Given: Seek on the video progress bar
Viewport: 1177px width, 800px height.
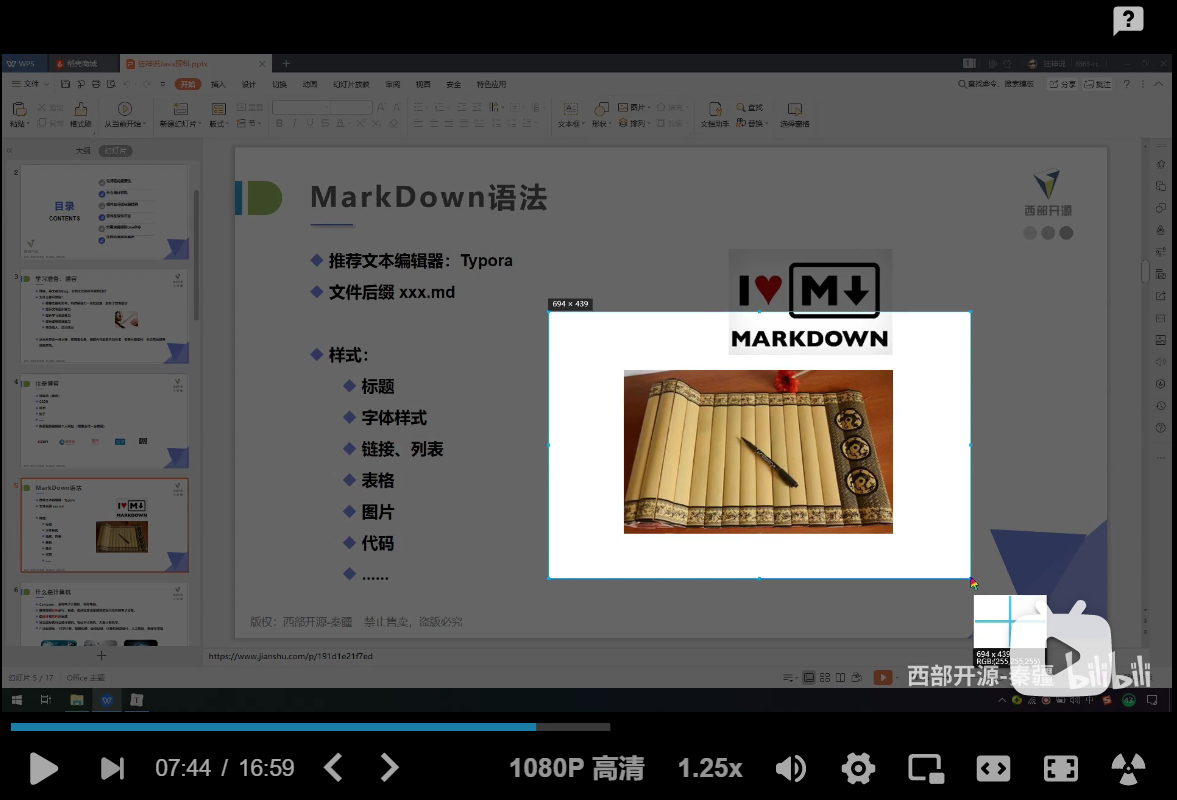Looking at the screenshot, I should 310,726.
